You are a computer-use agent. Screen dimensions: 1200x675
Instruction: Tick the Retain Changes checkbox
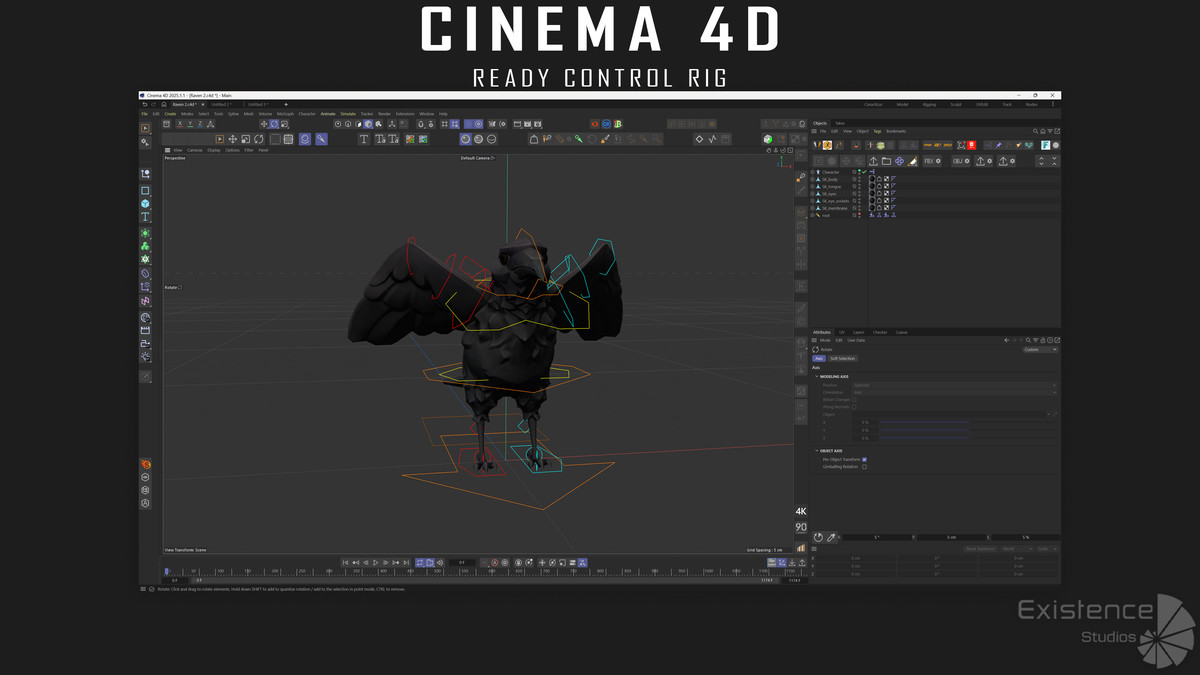855,400
